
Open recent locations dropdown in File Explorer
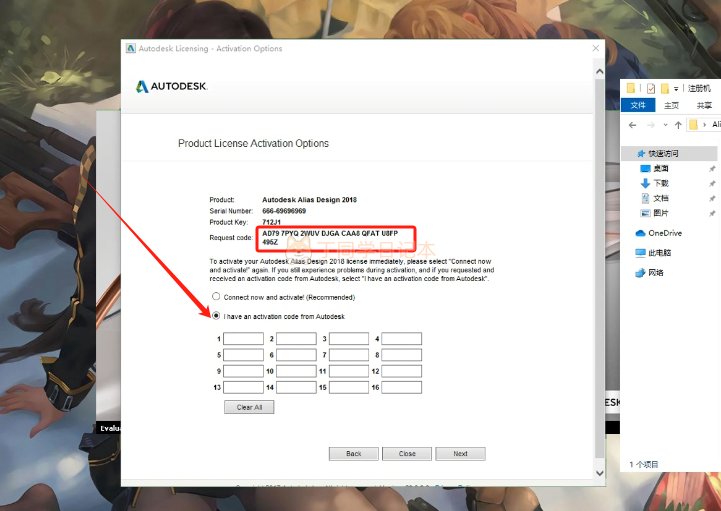click(665, 125)
